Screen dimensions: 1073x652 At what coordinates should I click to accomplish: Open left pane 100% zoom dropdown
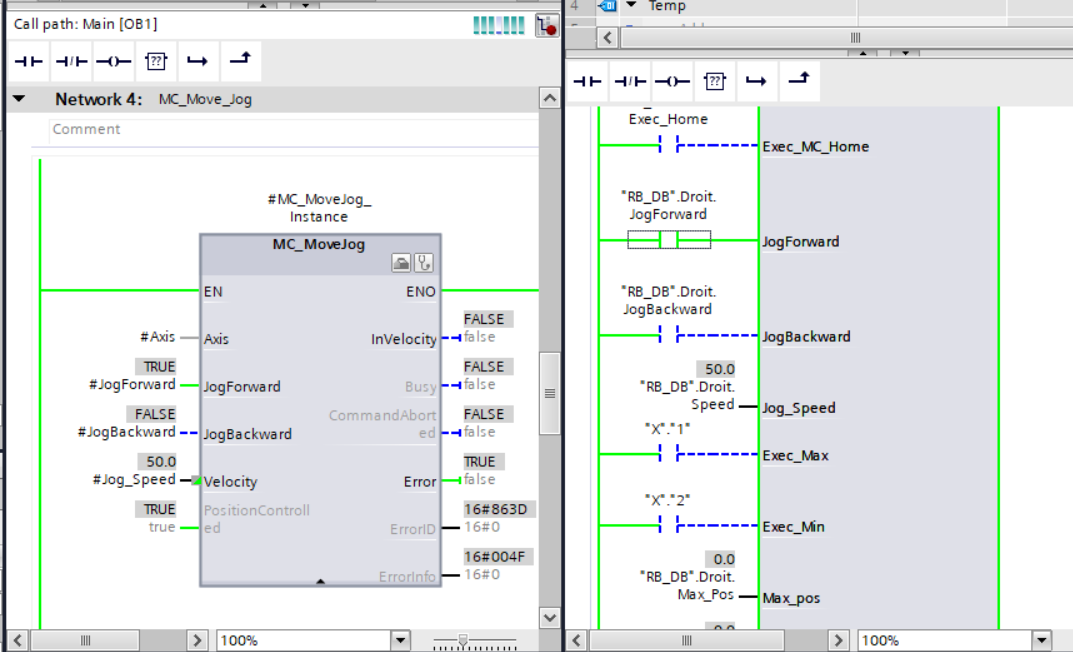400,640
